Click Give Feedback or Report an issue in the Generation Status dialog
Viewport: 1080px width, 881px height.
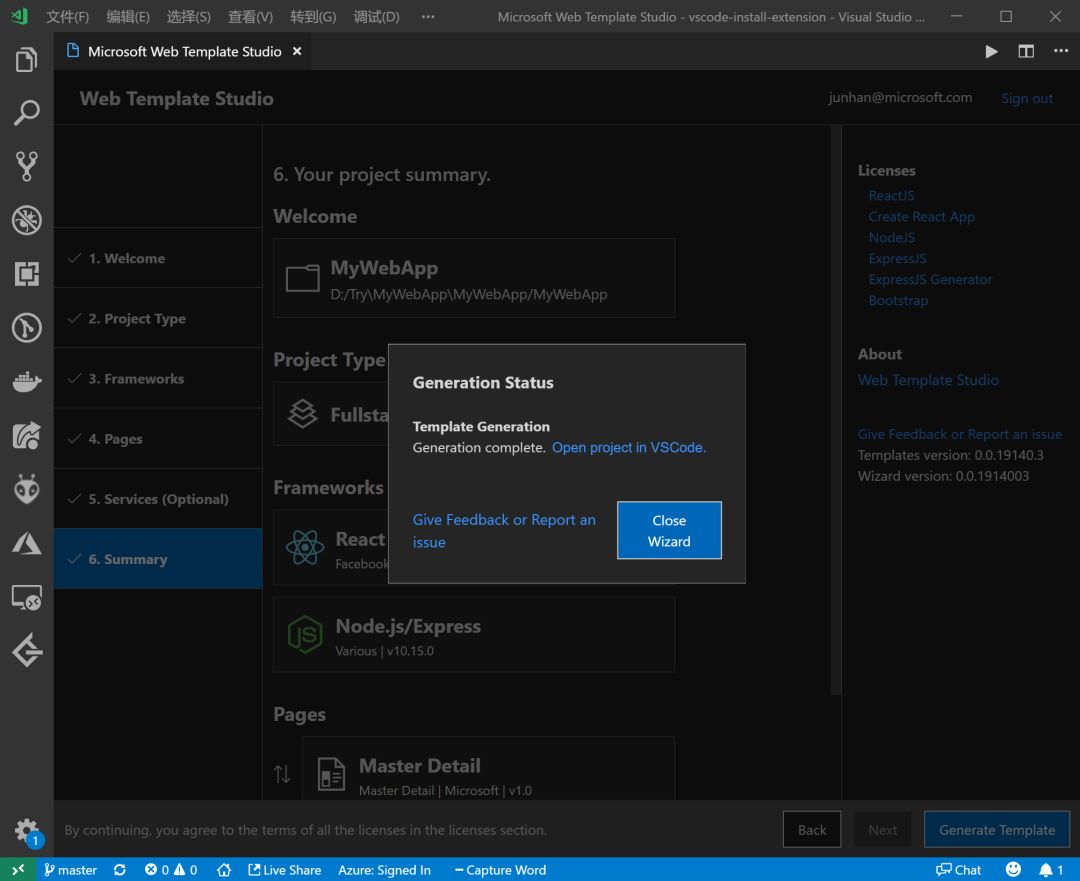coord(503,531)
